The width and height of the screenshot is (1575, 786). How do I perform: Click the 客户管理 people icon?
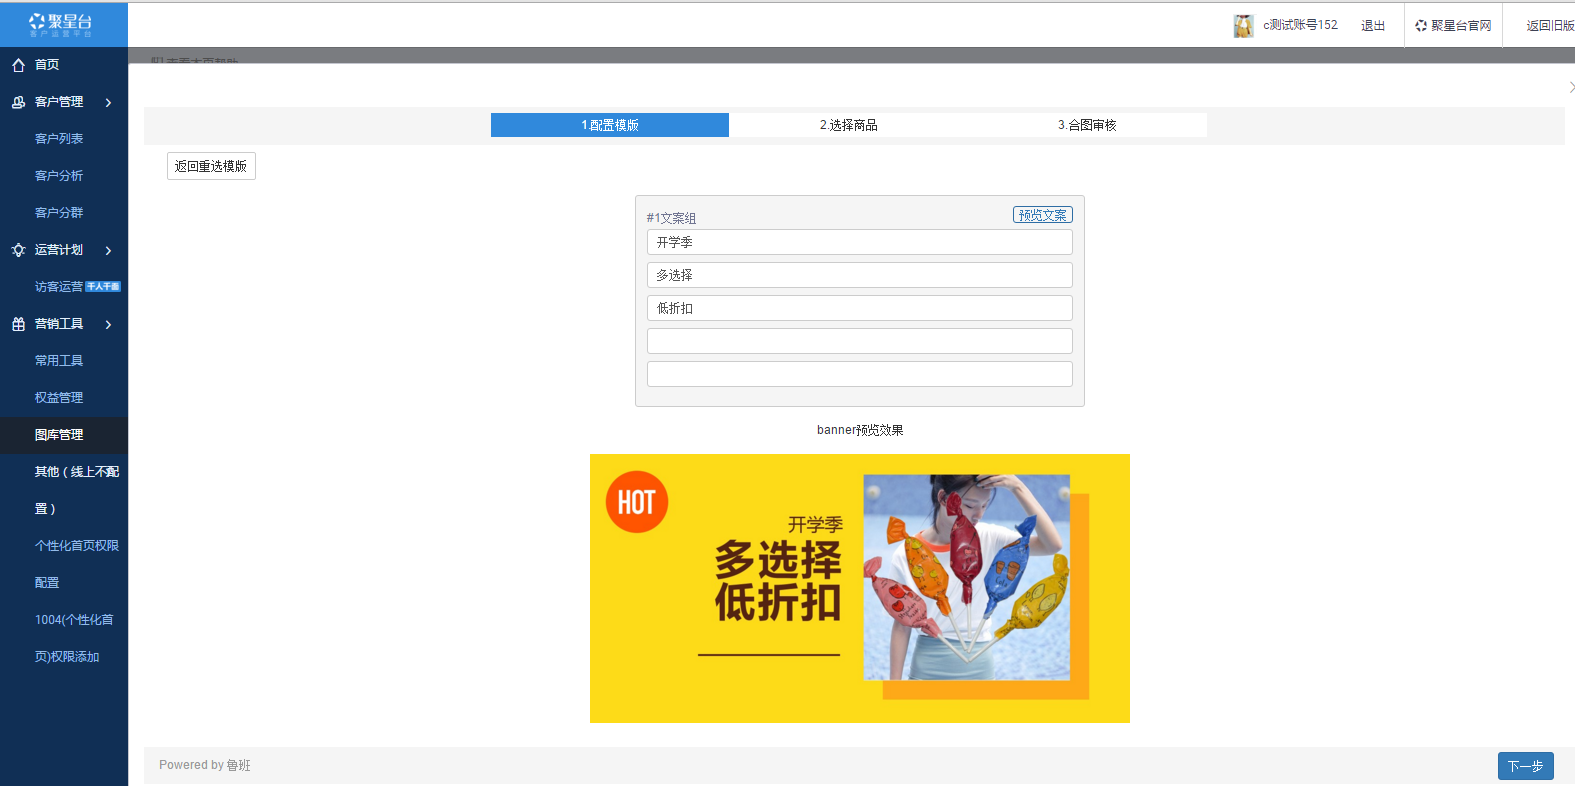[18, 102]
